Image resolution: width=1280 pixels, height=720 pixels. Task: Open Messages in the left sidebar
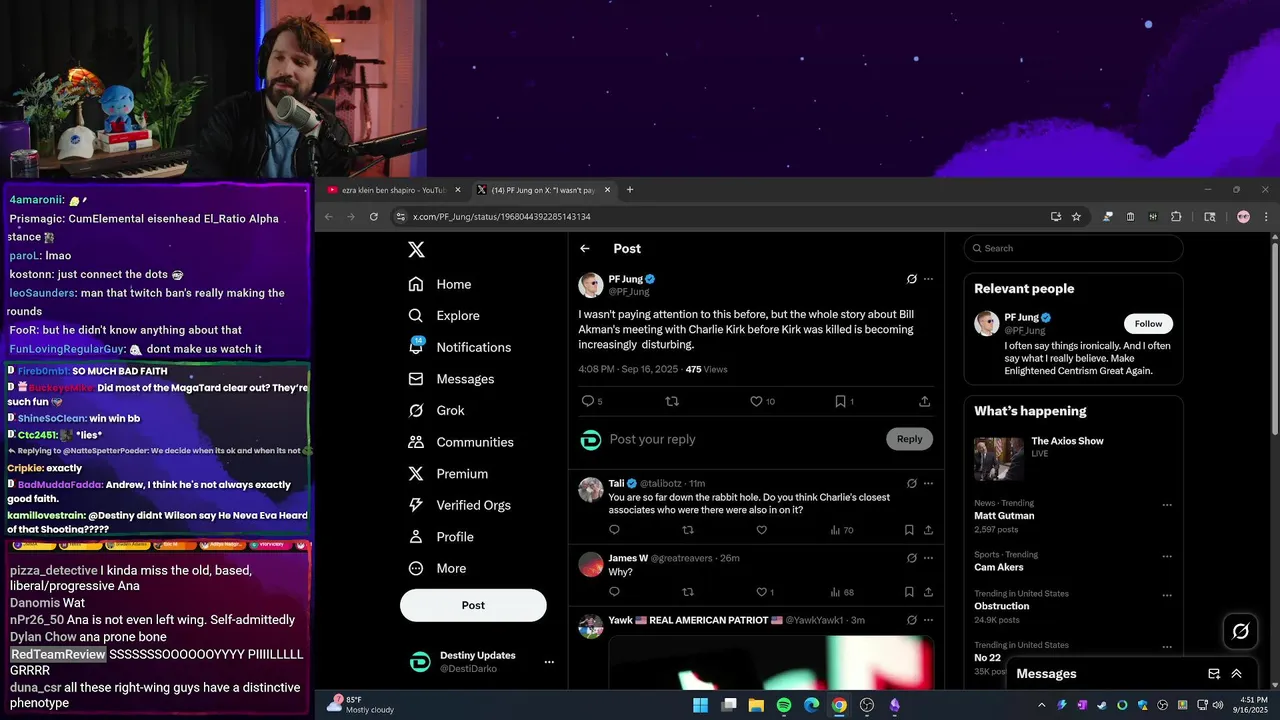(x=451, y=379)
